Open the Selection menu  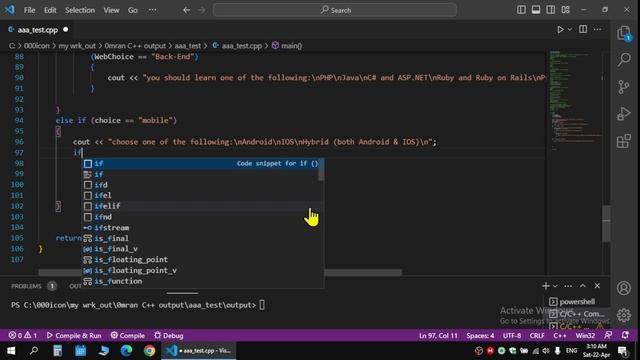80,10
